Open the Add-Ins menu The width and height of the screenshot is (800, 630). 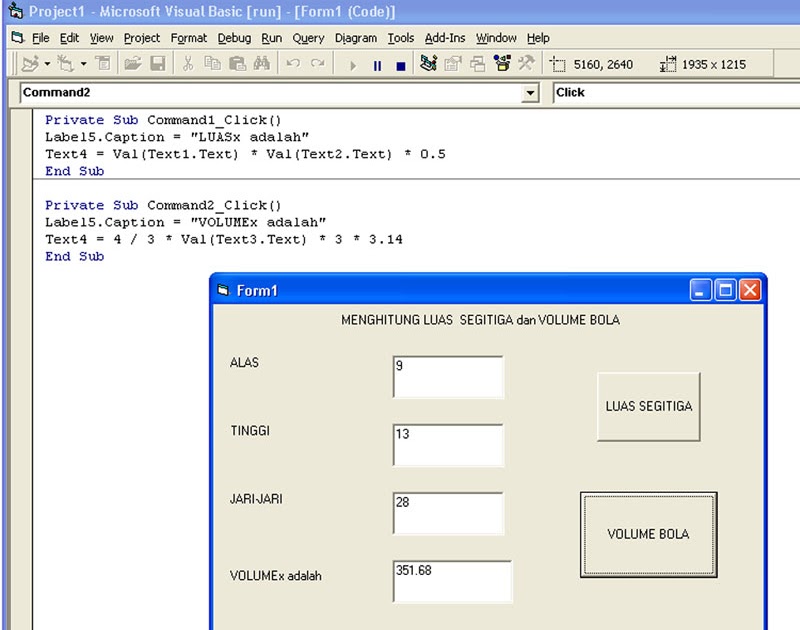click(x=445, y=38)
